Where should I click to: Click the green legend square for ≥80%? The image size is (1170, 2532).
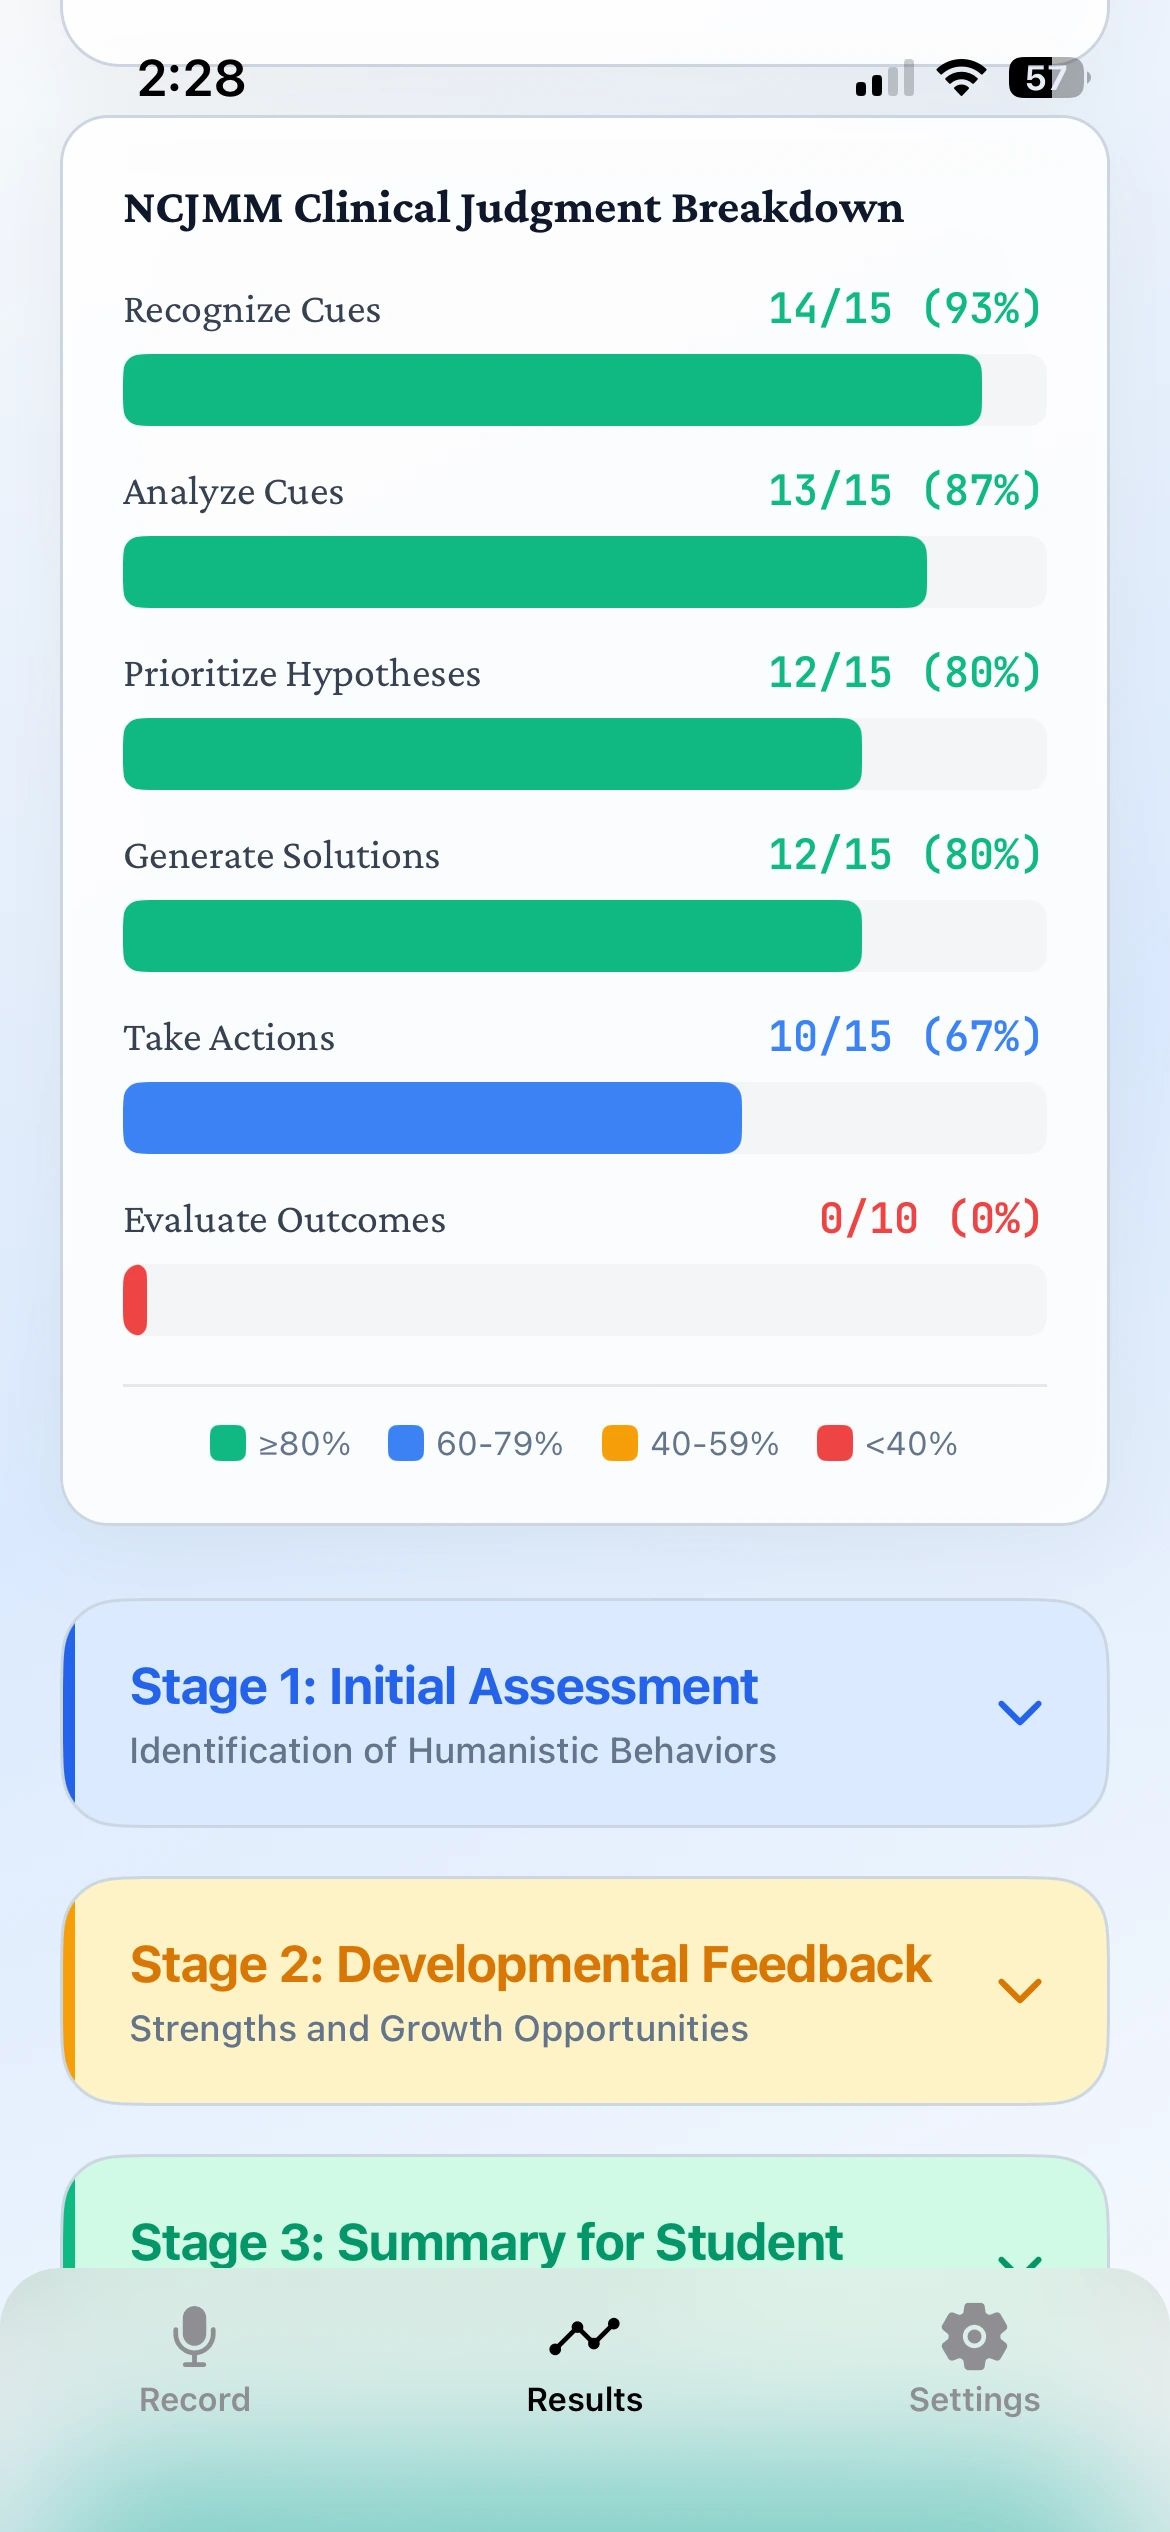coord(226,1443)
